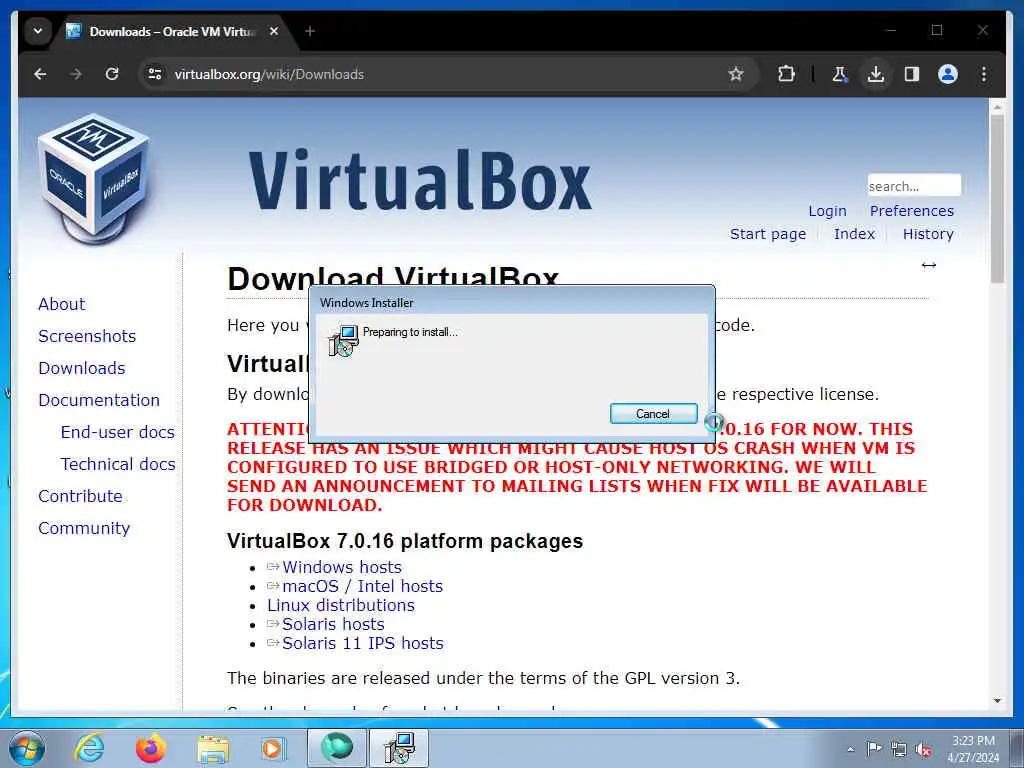
Task: Open the Linux distributions link
Action: (x=340, y=605)
